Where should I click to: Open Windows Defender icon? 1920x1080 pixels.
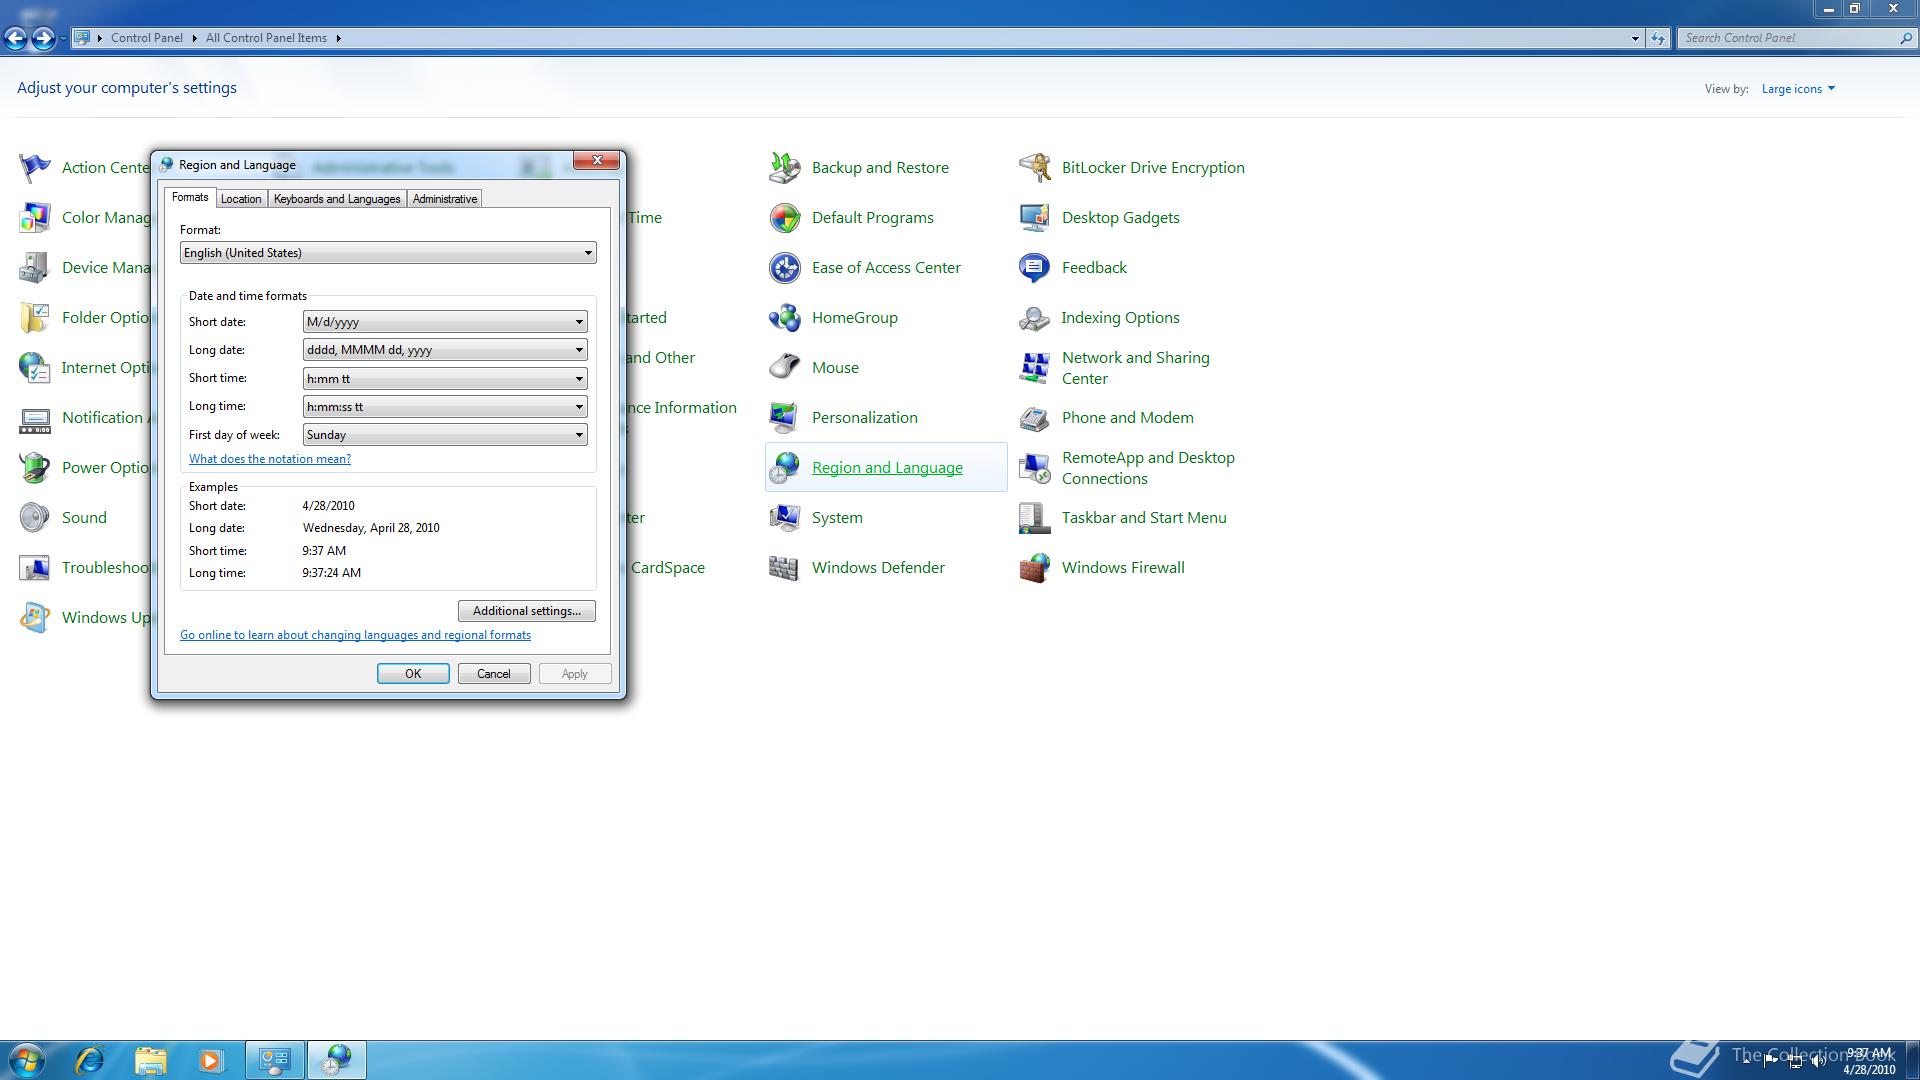pos(785,568)
